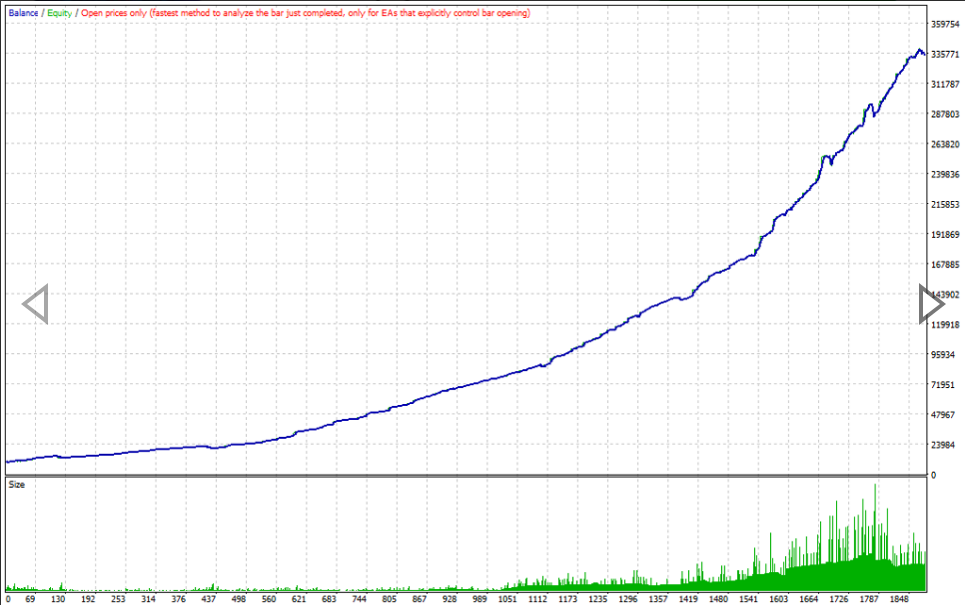The height and width of the screenshot is (605, 965).
Task: Select the 1112 x-axis label
Action: tap(538, 599)
